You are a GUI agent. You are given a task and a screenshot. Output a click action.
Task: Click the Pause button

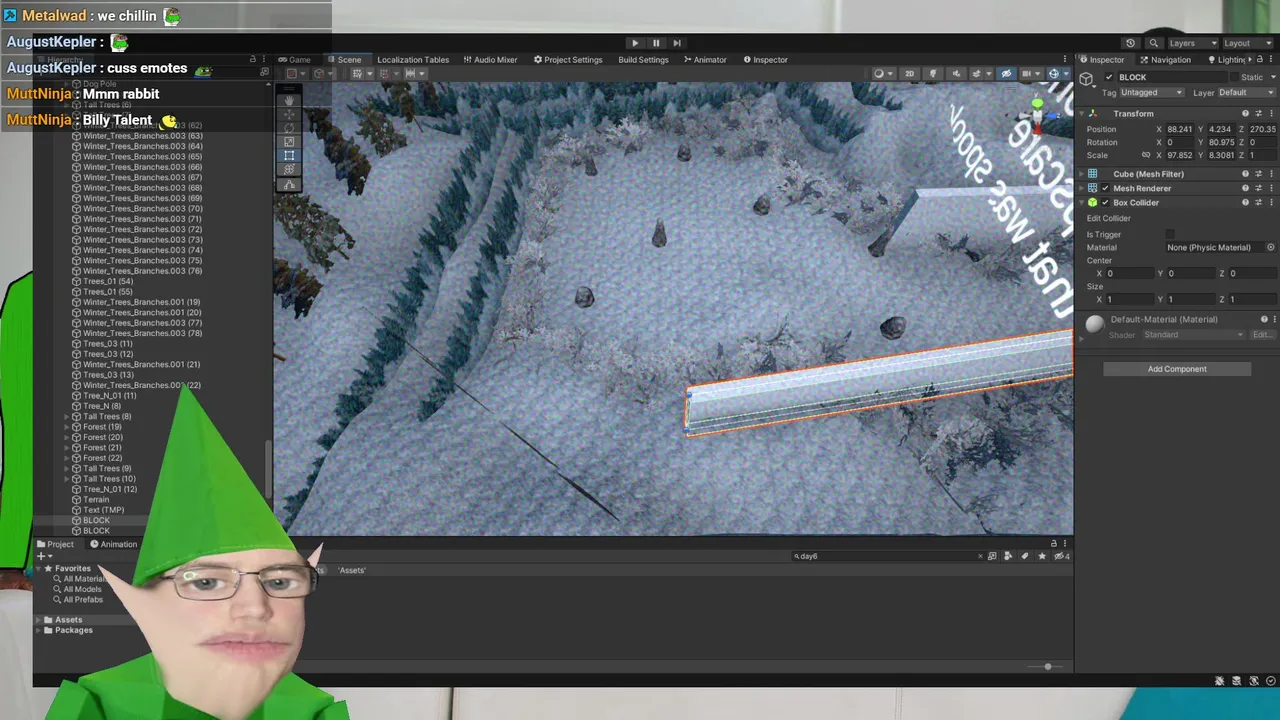click(x=656, y=43)
